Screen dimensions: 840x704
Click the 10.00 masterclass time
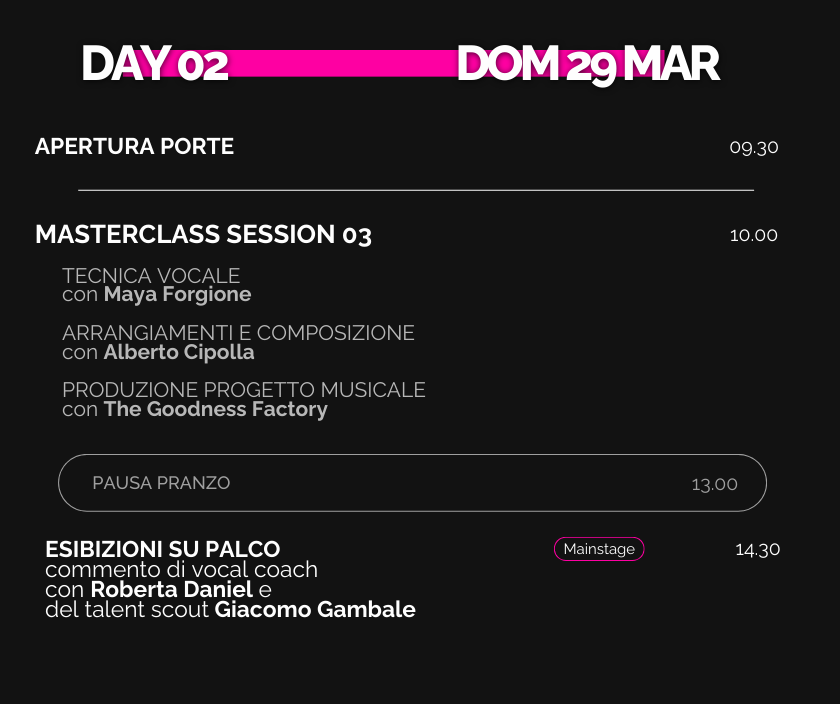[753, 236]
